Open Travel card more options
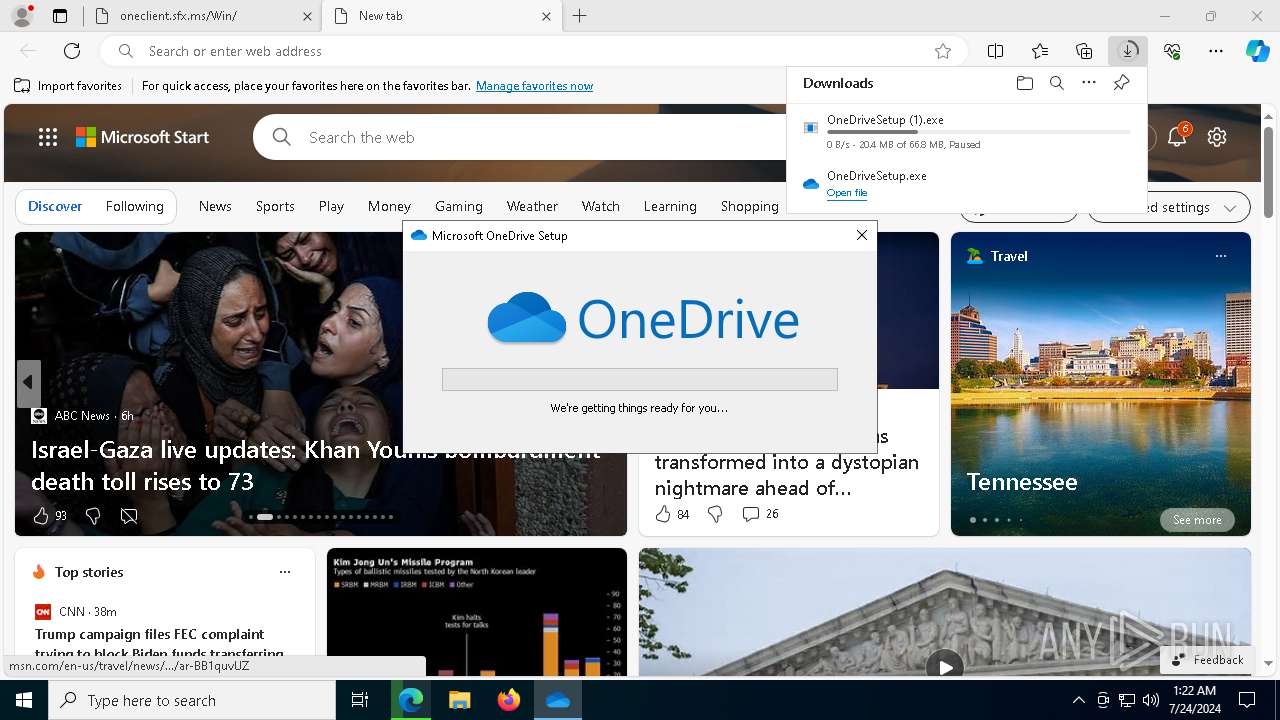This screenshot has width=1280, height=720. 1220,256
